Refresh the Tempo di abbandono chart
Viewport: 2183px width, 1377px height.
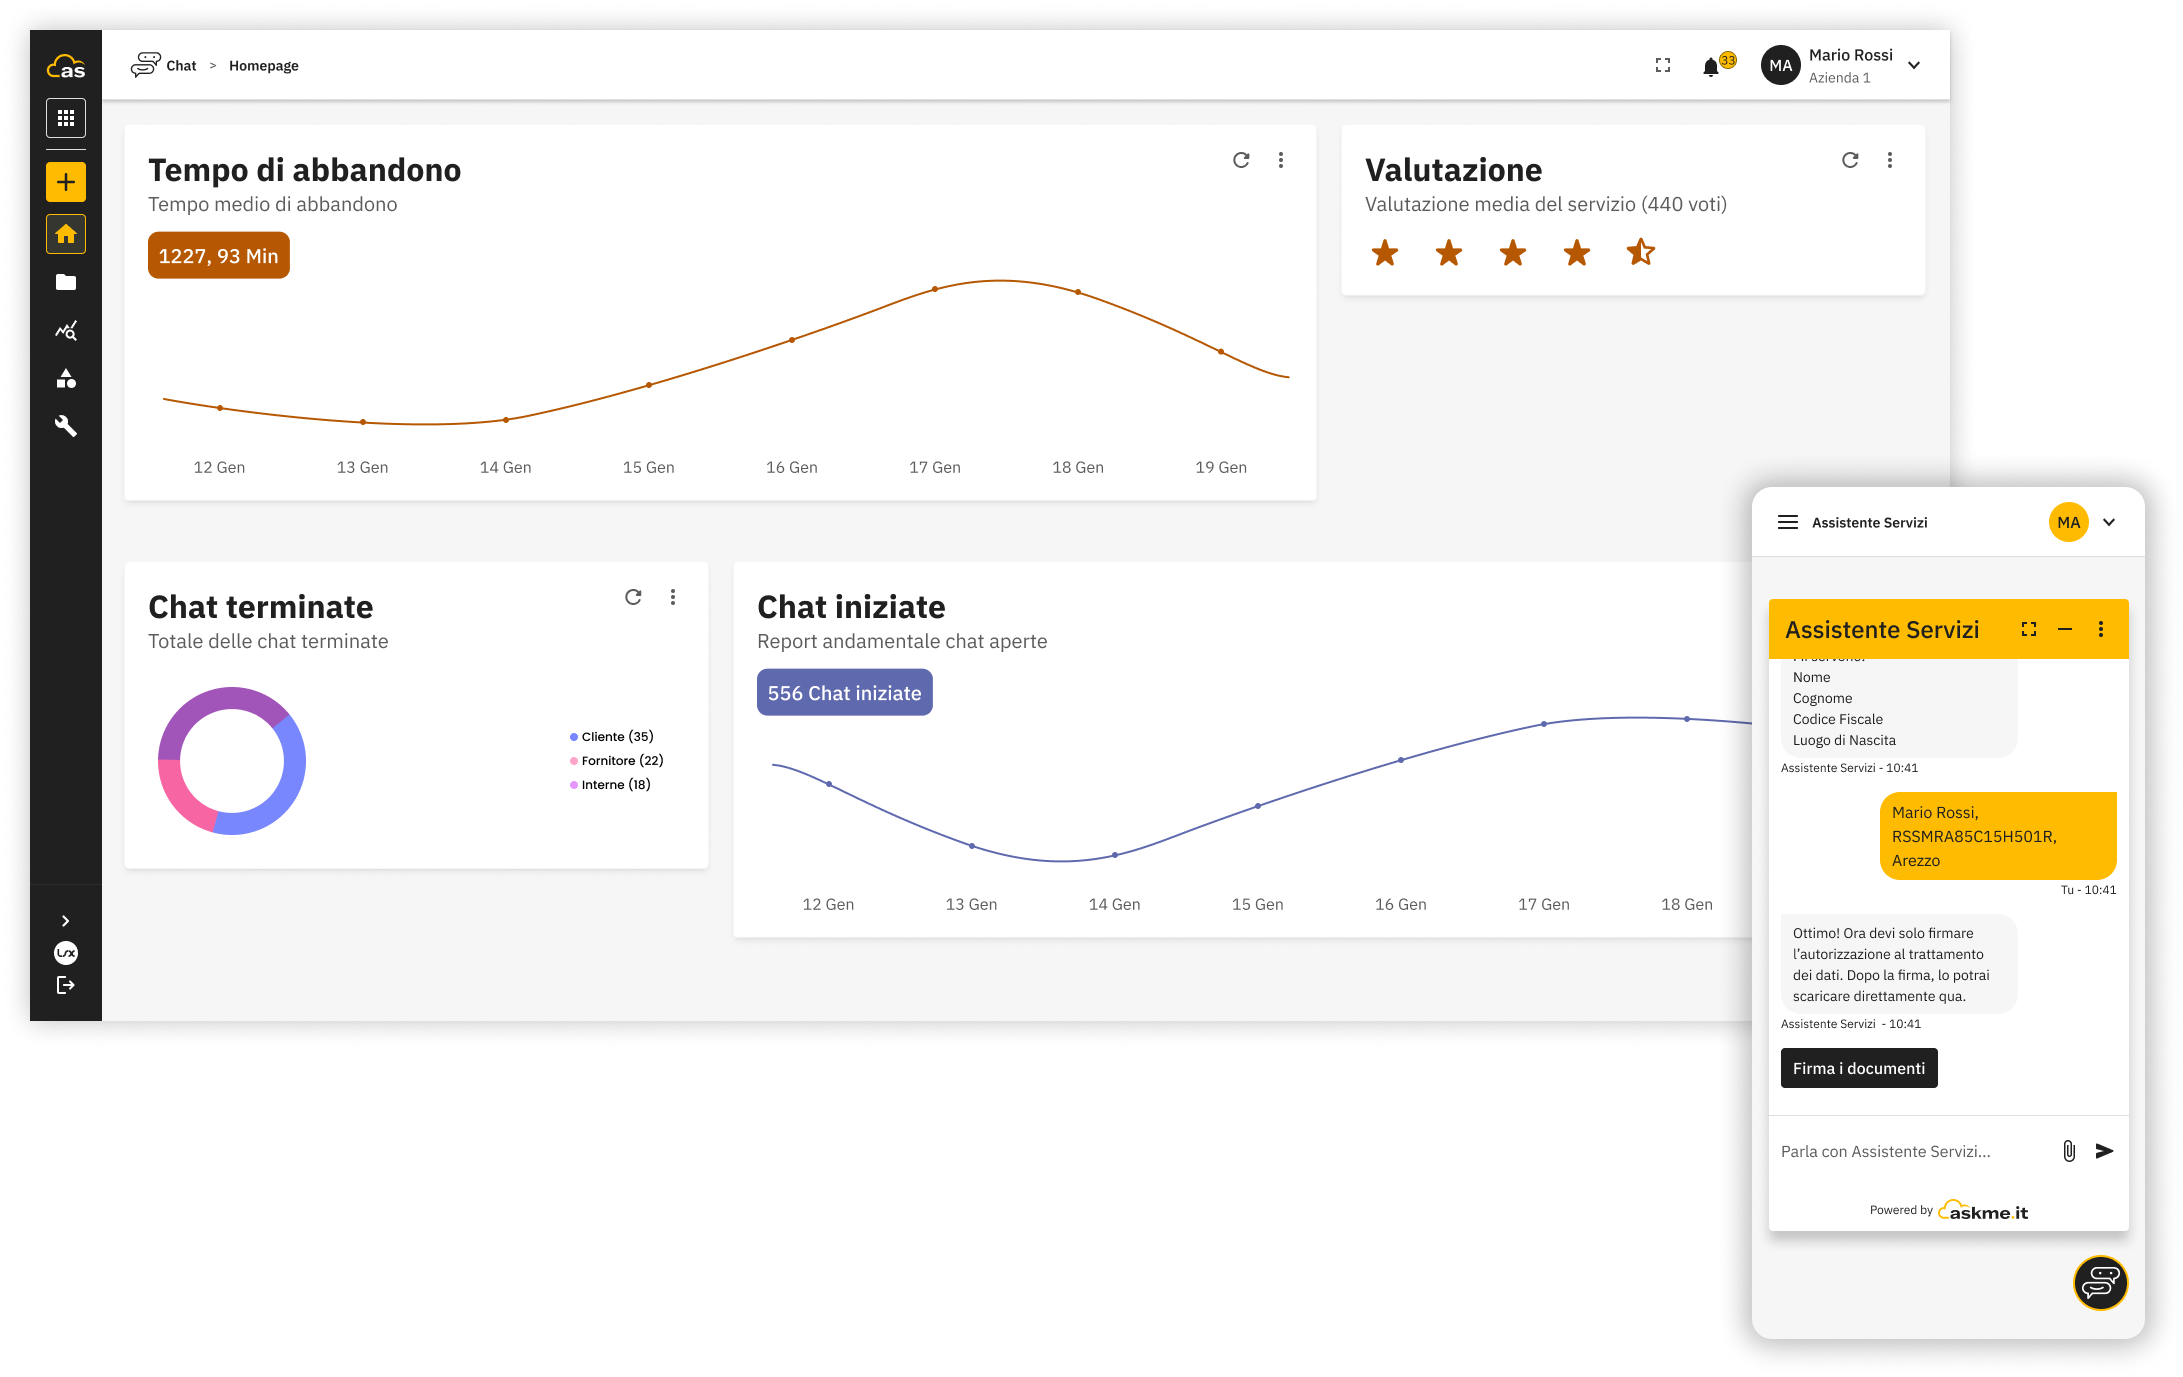(x=1241, y=160)
